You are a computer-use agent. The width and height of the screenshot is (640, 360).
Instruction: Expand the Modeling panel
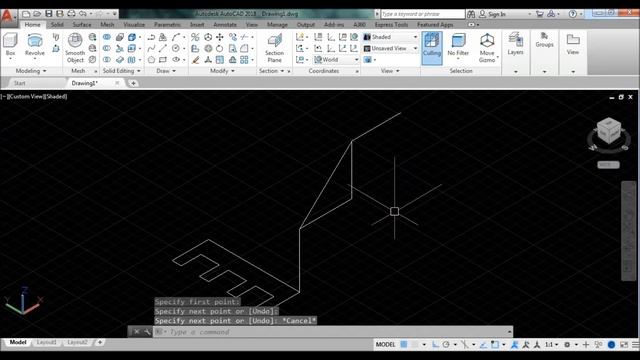(x=31, y=71)
